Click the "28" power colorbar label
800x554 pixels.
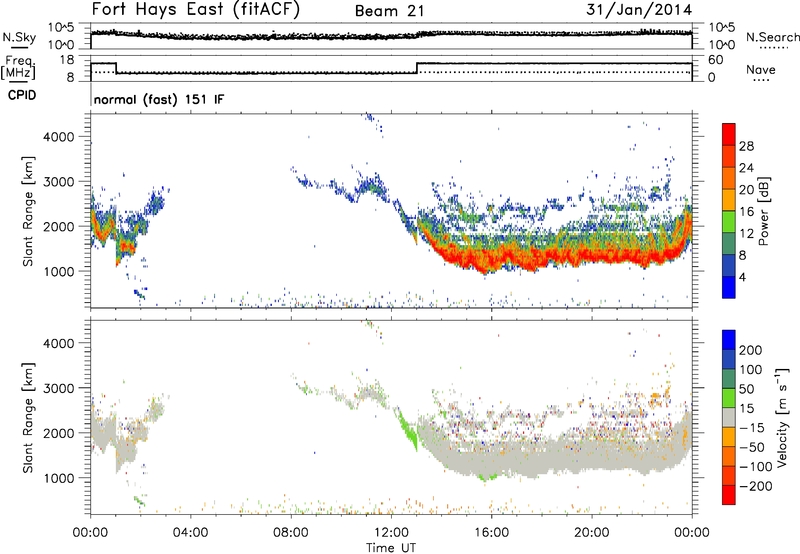click(x=746, y=146)
